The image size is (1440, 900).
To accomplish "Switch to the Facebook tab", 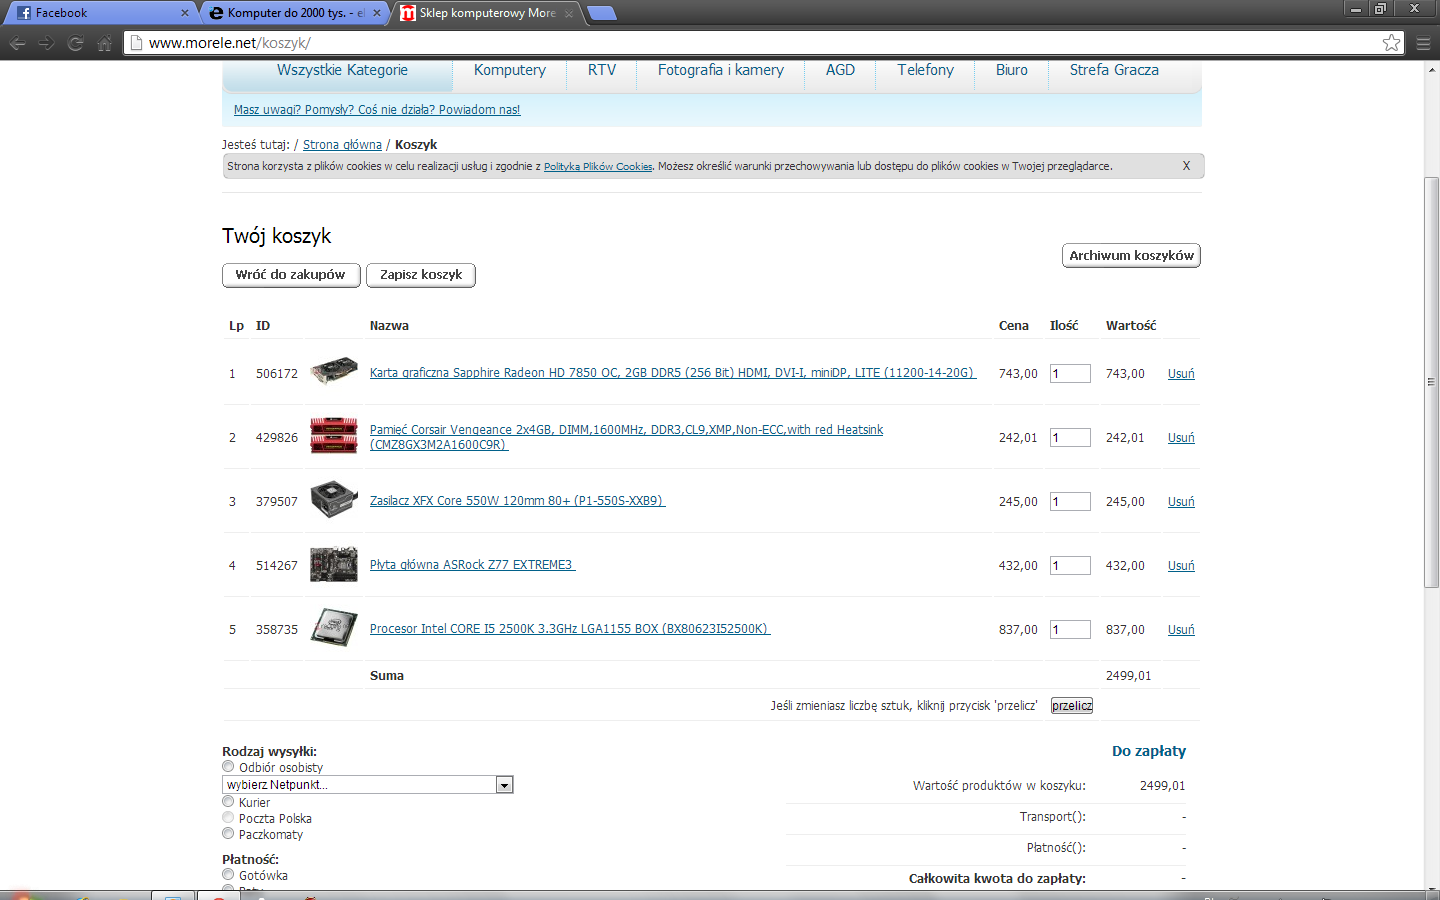I will (x=98, y=13).
